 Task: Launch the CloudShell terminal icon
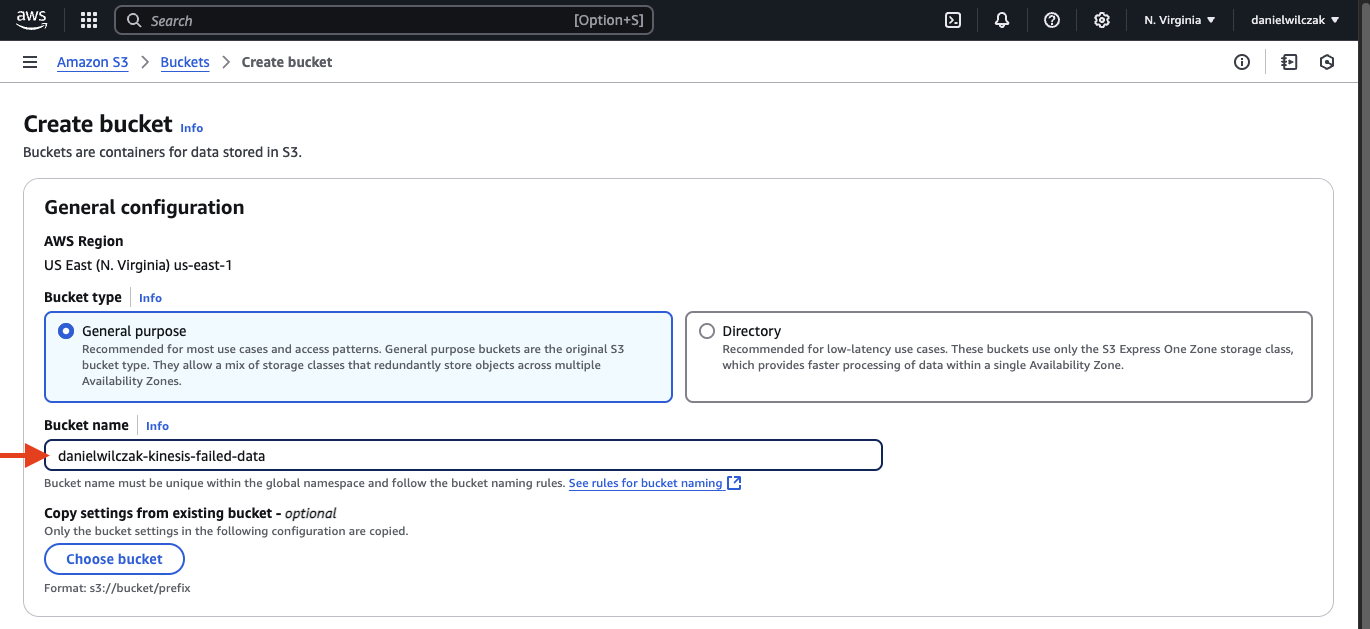(953, 20)
